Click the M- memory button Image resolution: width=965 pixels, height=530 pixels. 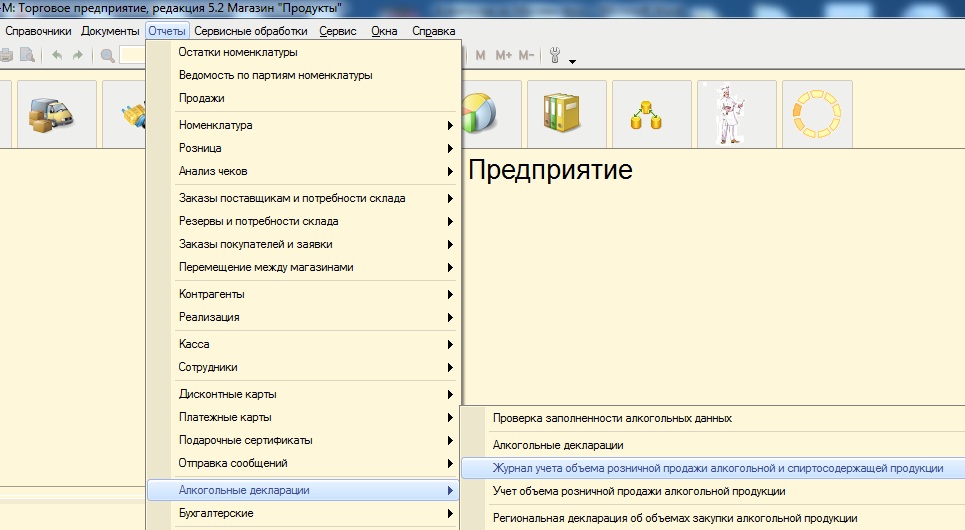[526, 55]
